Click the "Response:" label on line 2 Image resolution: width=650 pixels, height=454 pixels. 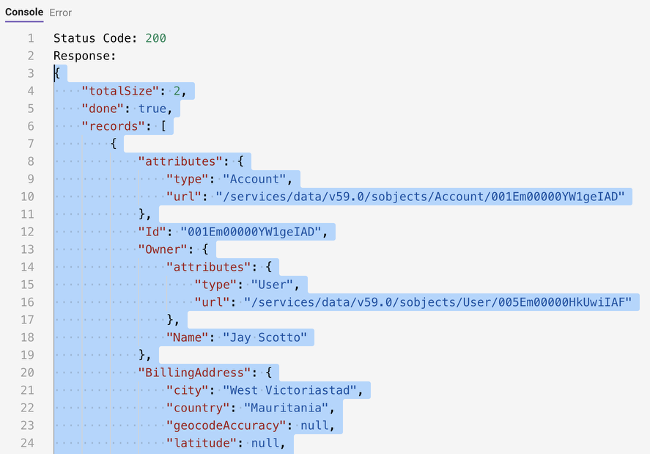point(85,56)
